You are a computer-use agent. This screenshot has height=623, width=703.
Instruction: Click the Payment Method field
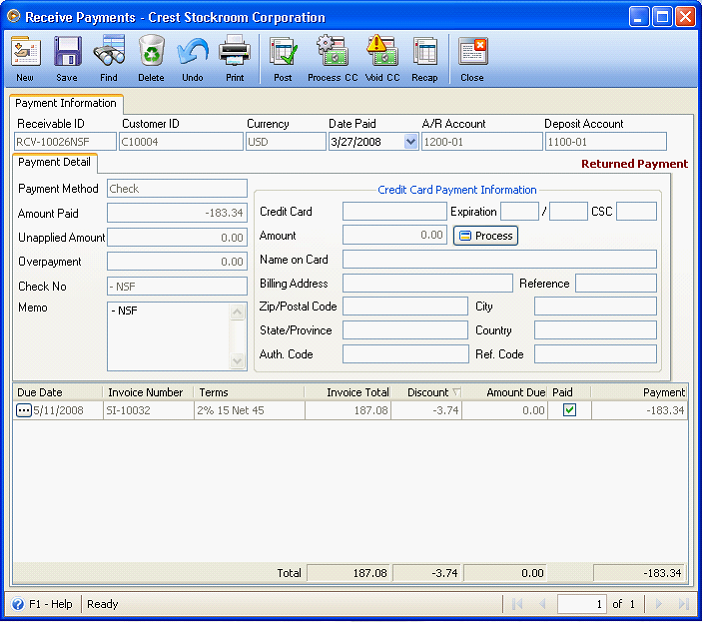tap(177, 189)
